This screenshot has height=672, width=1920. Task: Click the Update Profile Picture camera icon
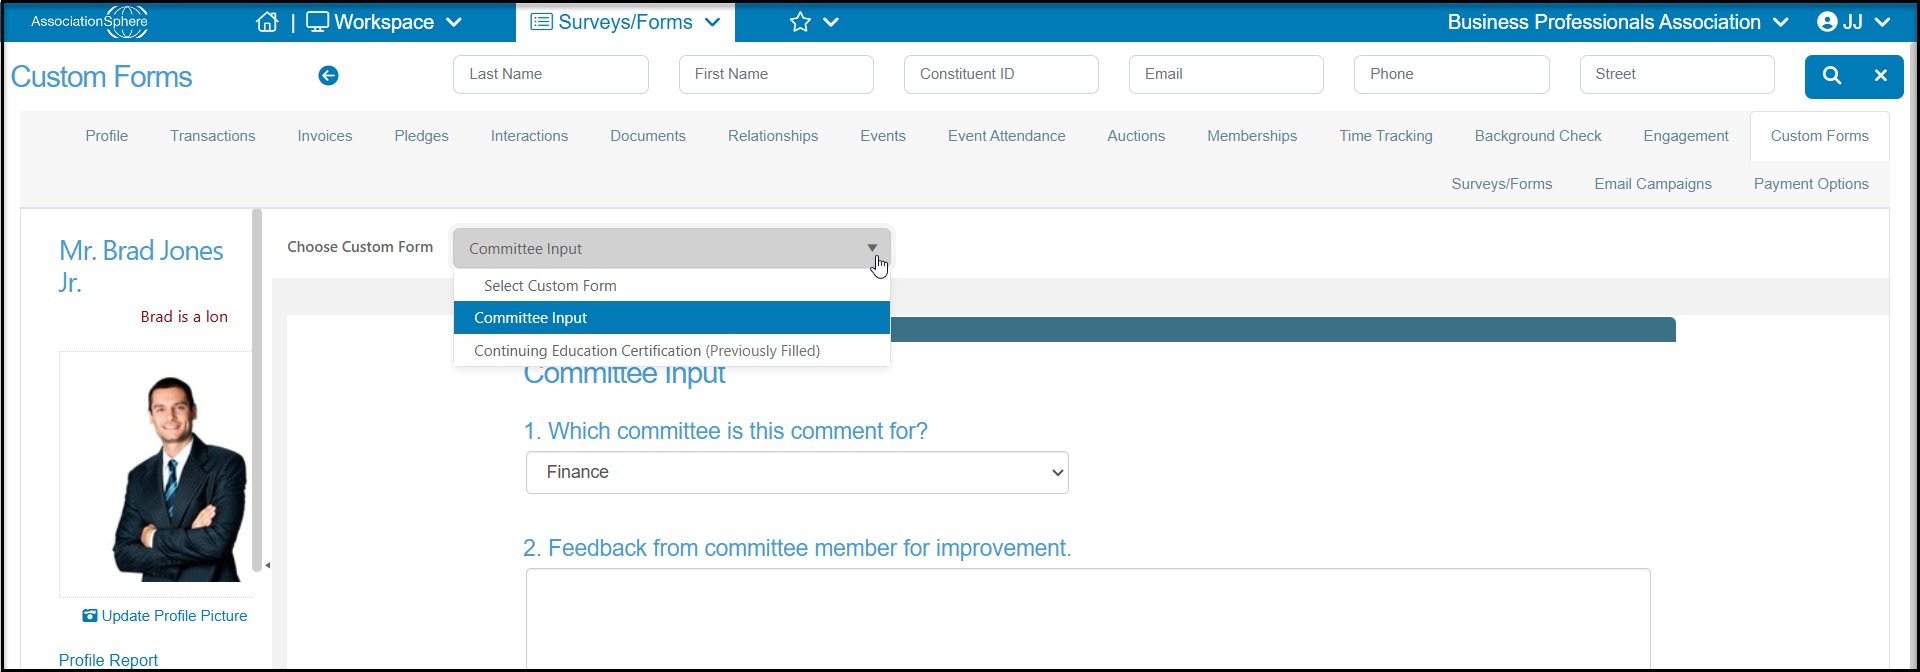[x=90, y=616]
